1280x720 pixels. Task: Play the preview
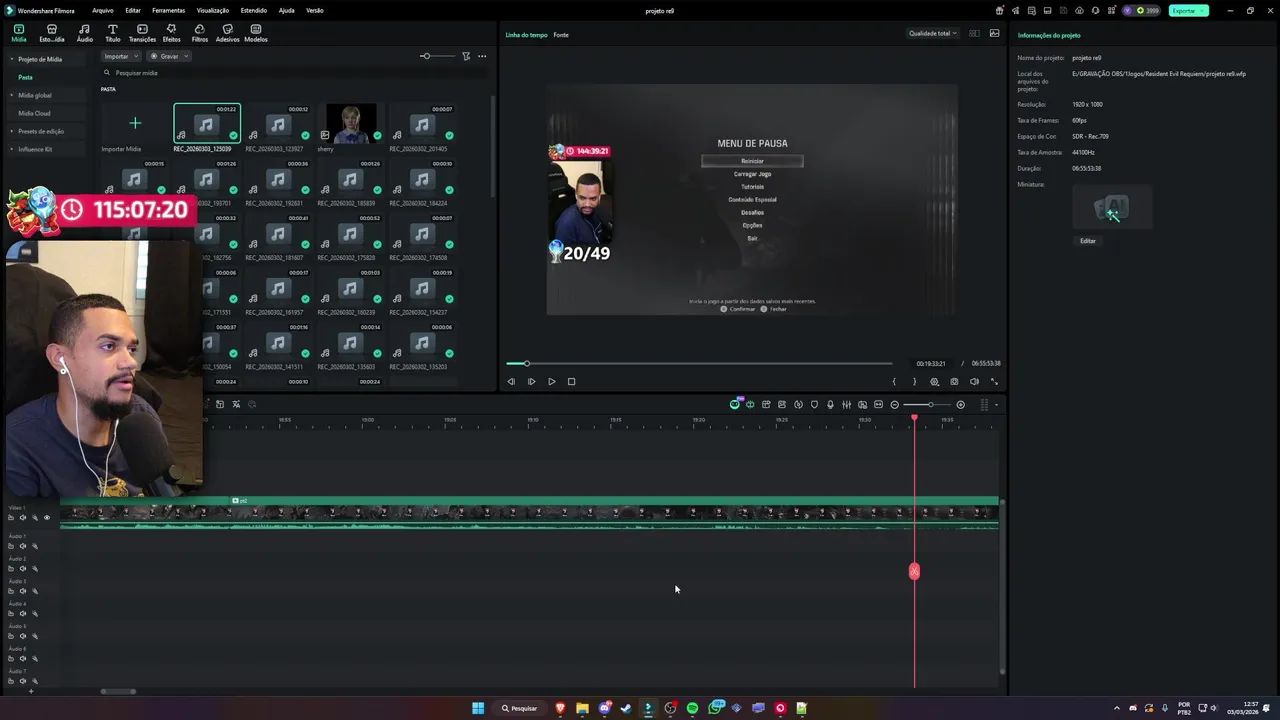551,381
